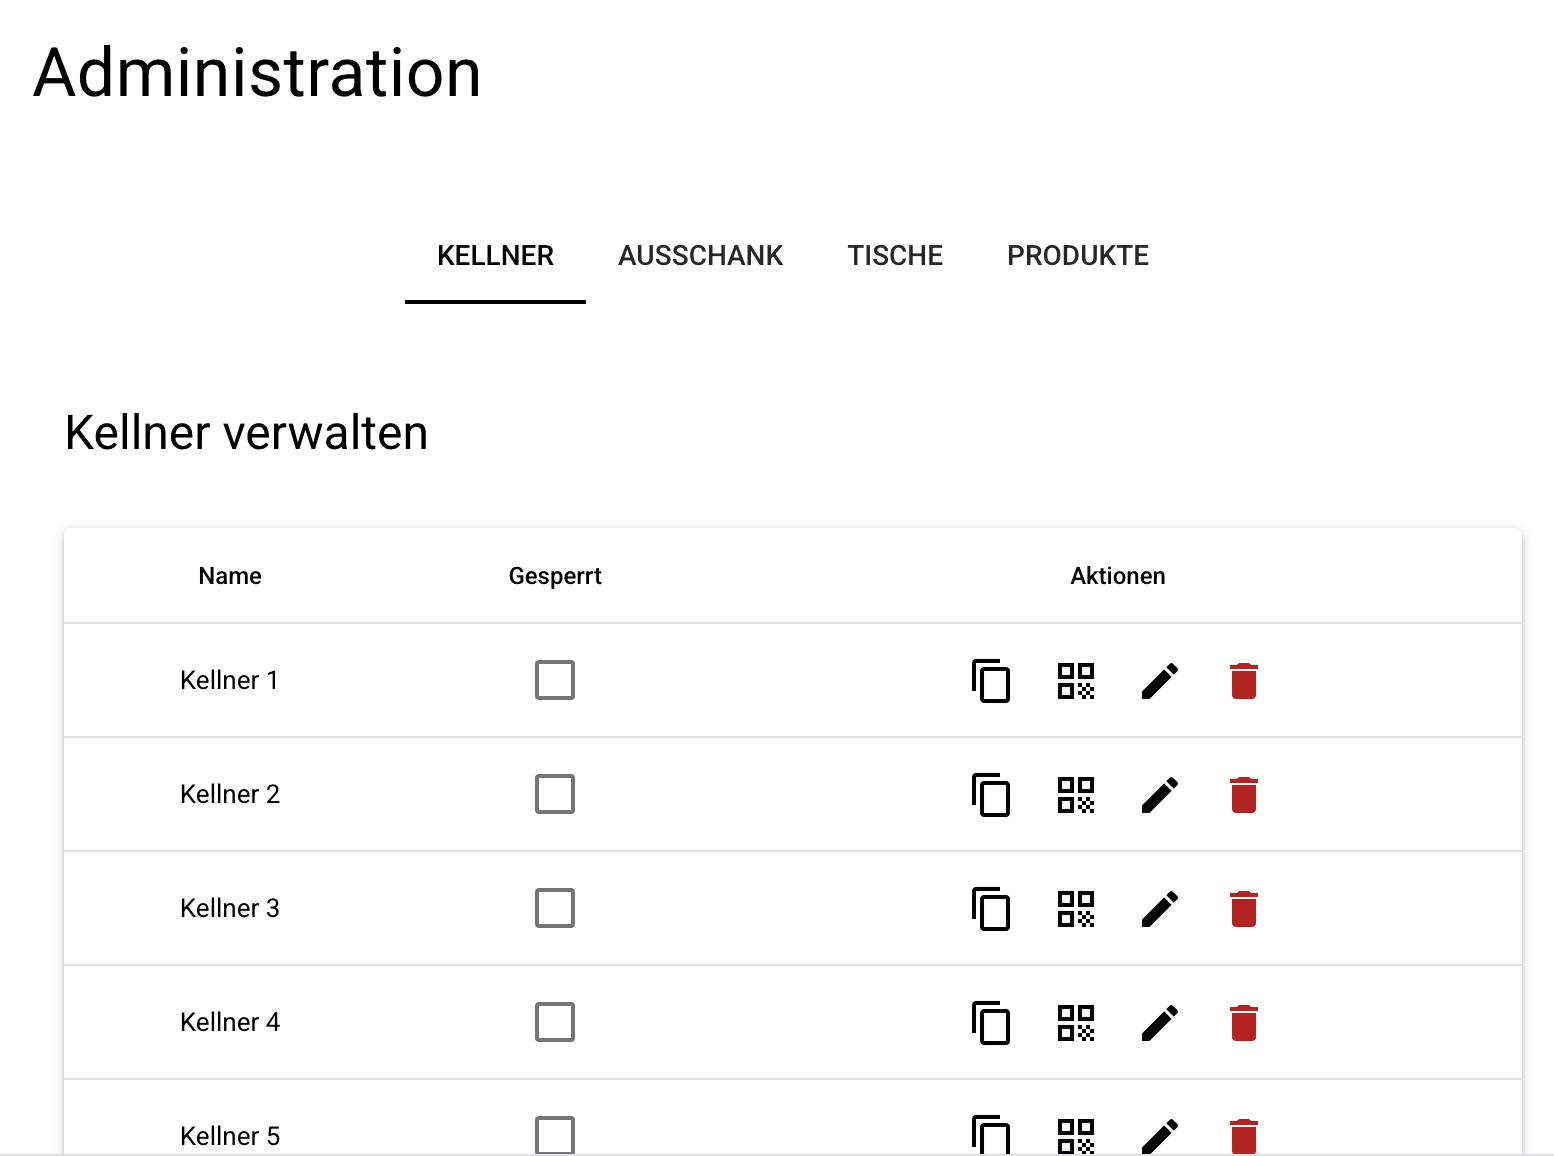Image resolution: width=1554 pixels, height=1156 pixels.
Task: Show QR code for Kellner 5
Action: click(1076, 1136)
